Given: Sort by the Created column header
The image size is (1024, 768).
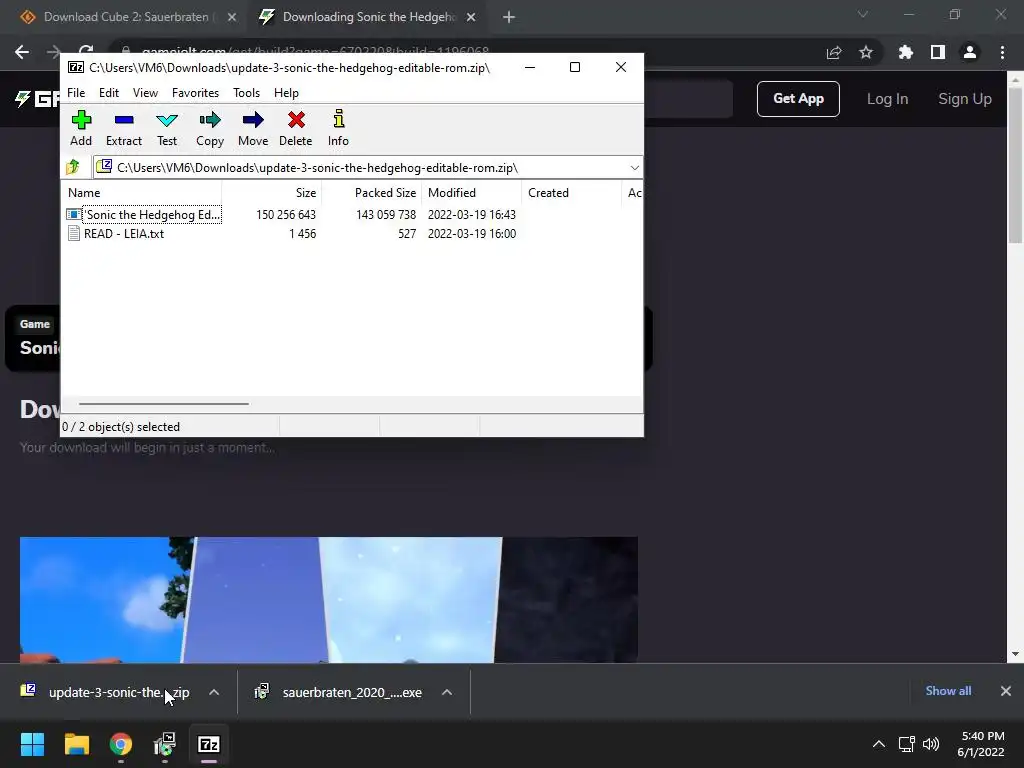Looking at the screenshot, I should tap(571, 193).
